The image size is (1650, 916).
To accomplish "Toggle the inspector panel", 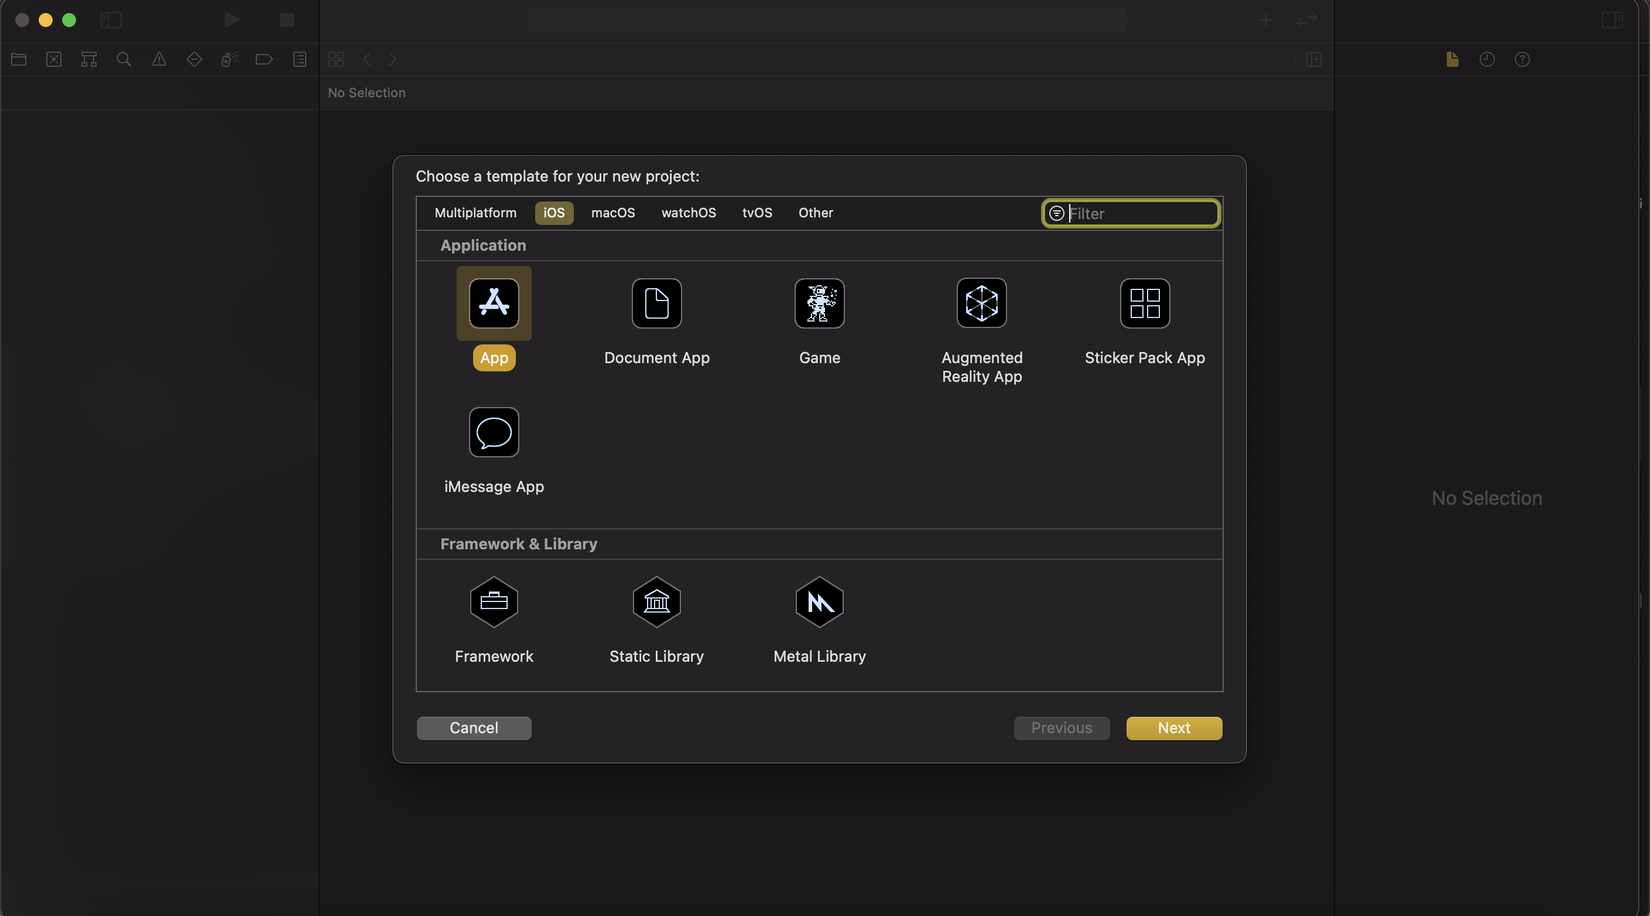I will 1613,20.
